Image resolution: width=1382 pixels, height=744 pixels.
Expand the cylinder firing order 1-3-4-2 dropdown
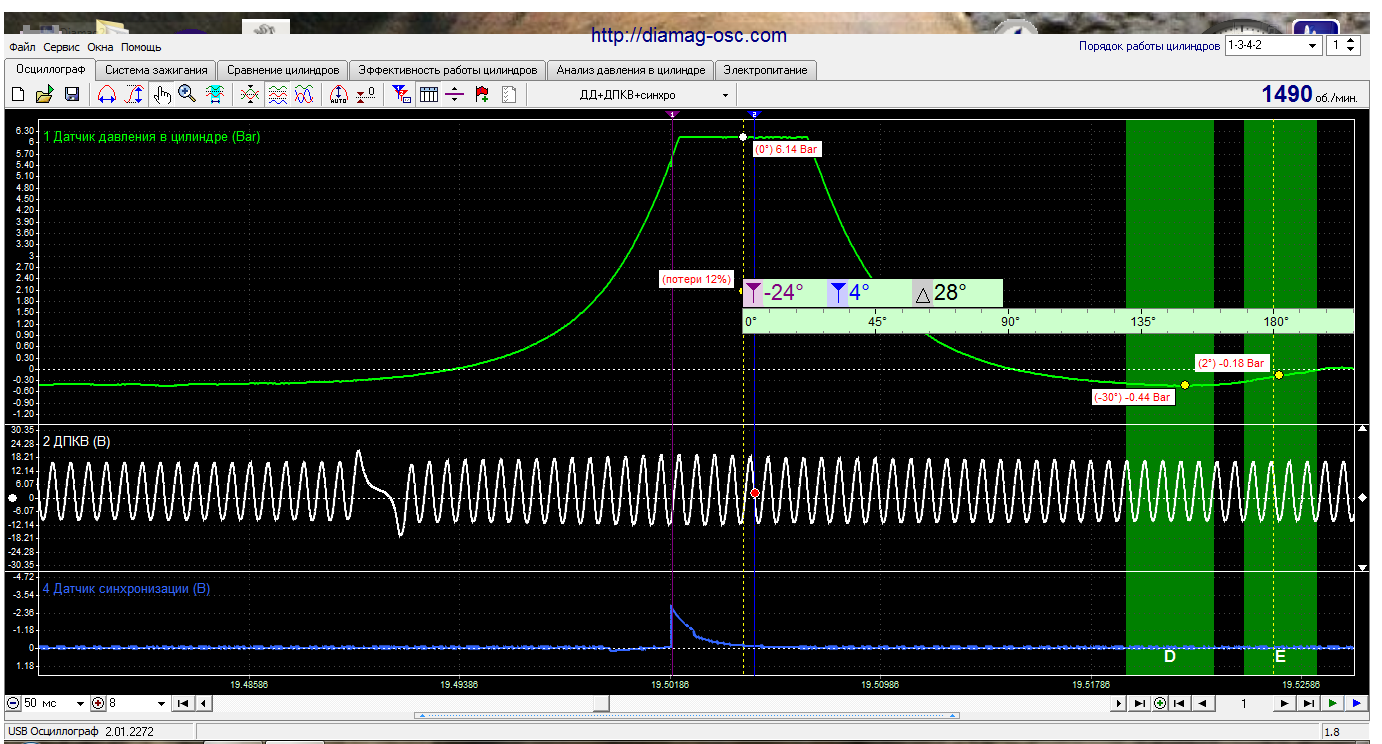[x=1272, y=46]
